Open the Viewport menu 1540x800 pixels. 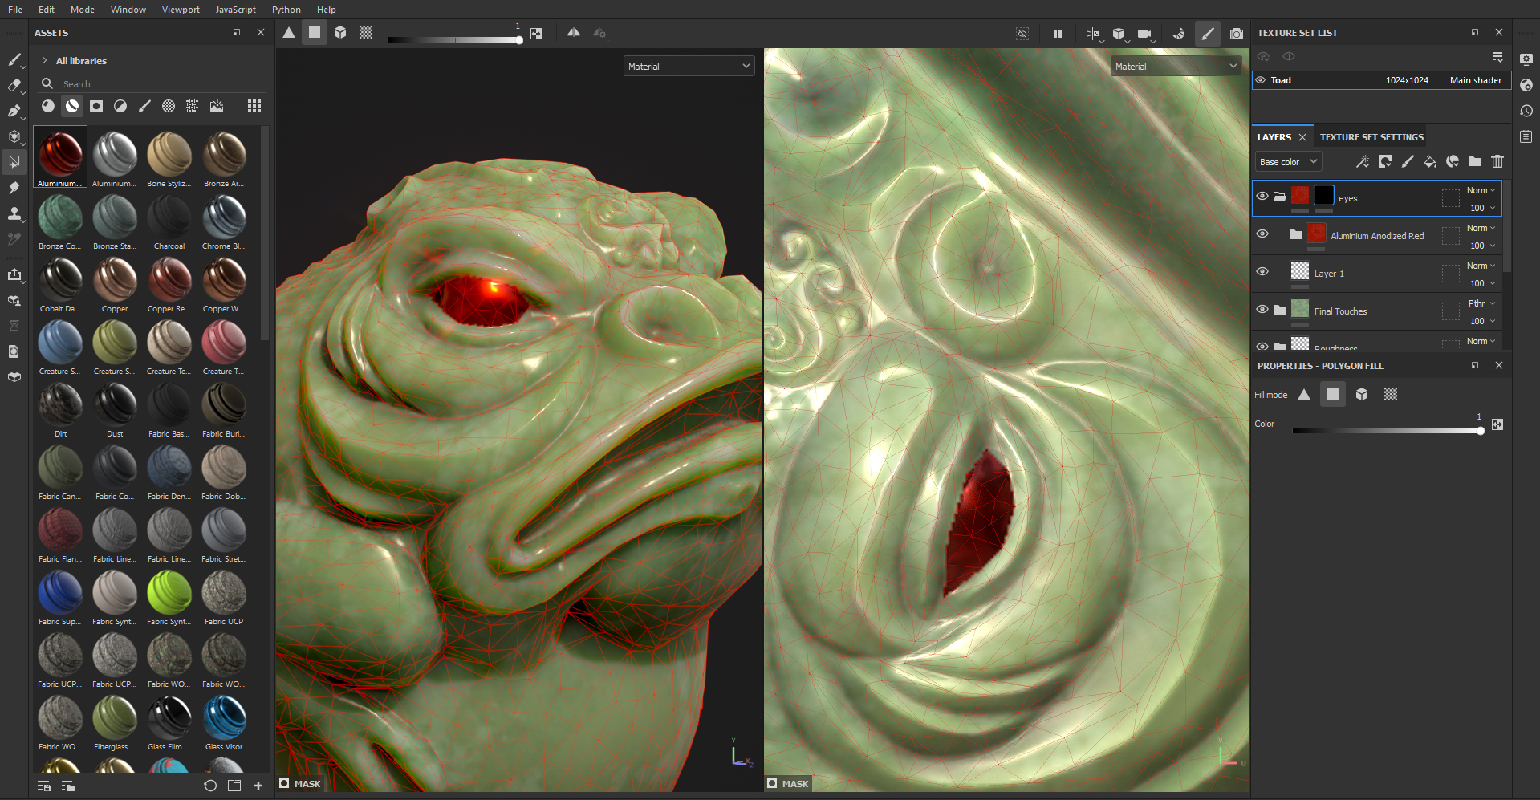tap(180, 9)
